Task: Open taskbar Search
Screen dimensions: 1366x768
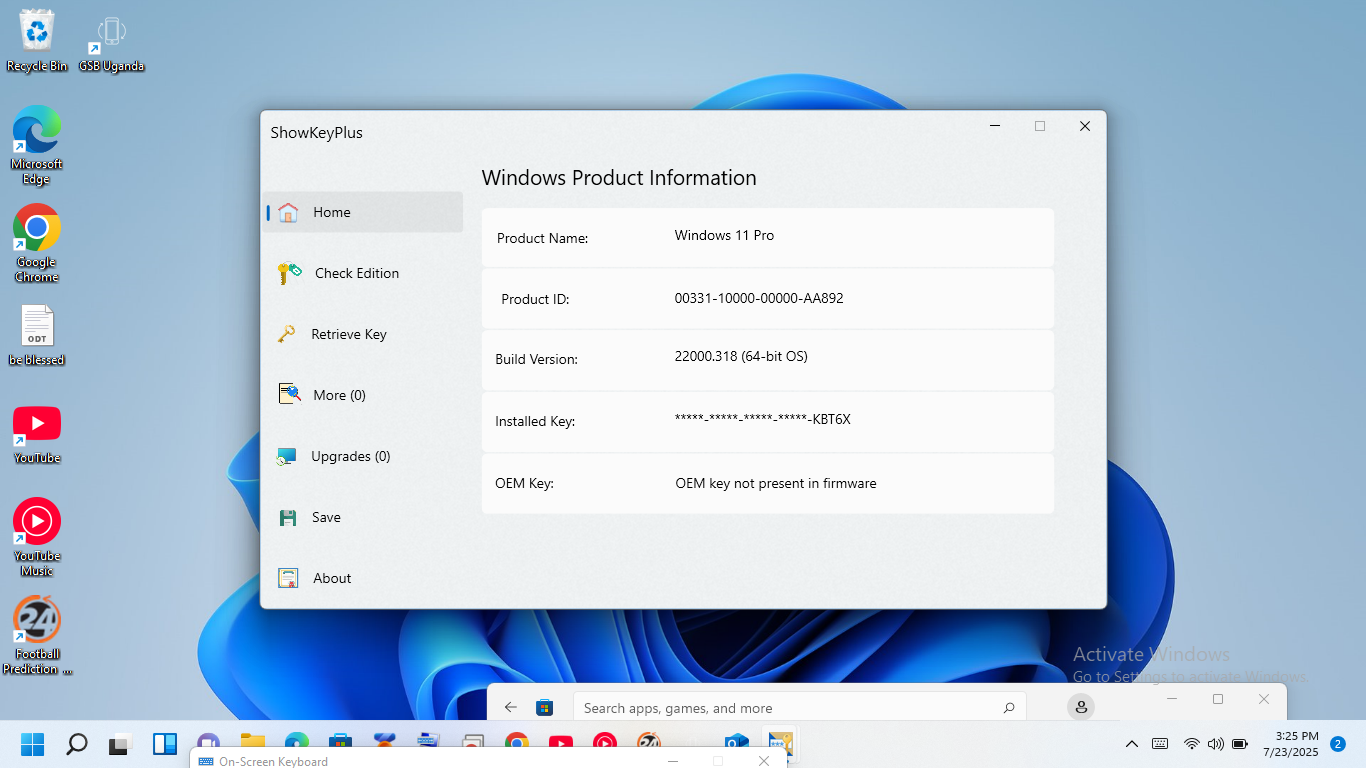Action: tap(77, 744)
